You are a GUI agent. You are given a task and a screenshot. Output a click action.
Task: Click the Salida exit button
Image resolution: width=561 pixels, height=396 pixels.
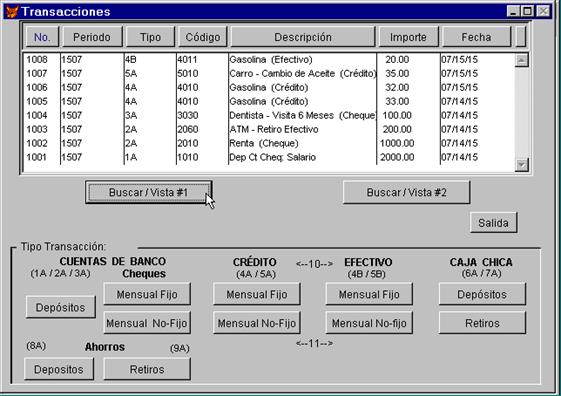[x=493, y=223]
